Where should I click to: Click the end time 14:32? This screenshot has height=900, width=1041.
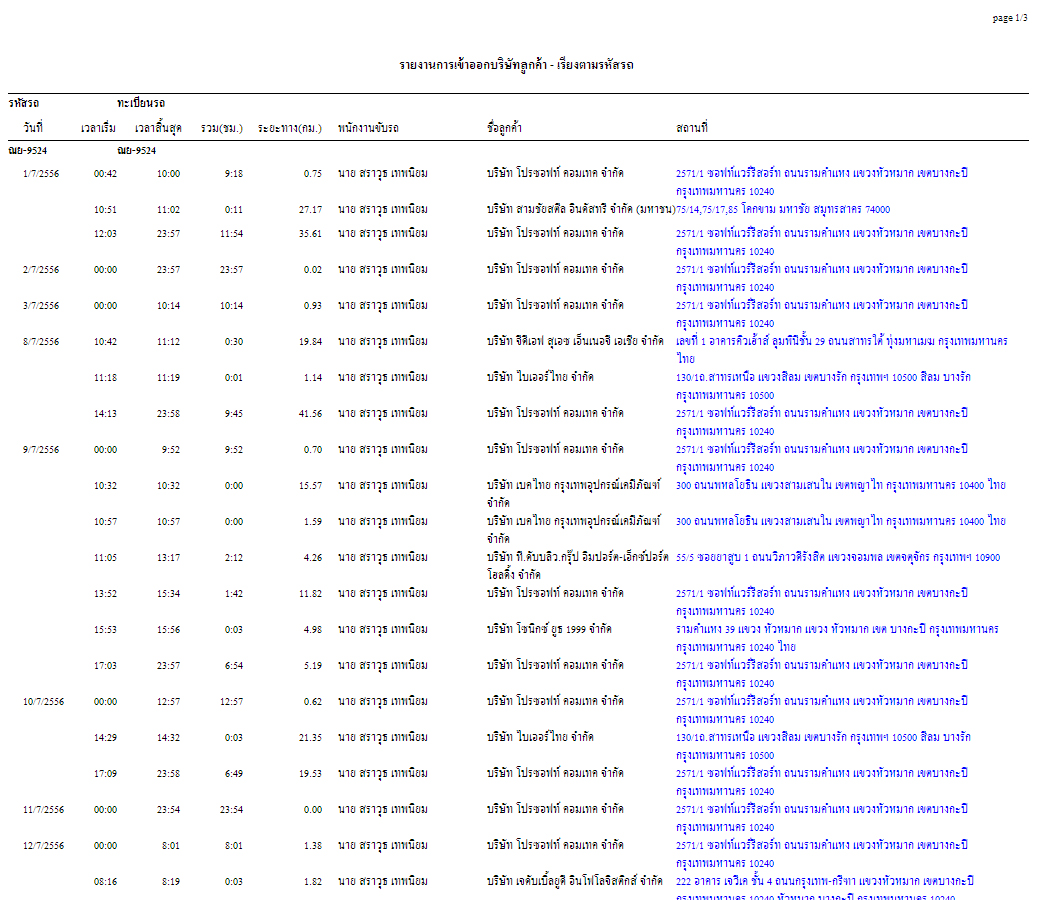[168, 737]
